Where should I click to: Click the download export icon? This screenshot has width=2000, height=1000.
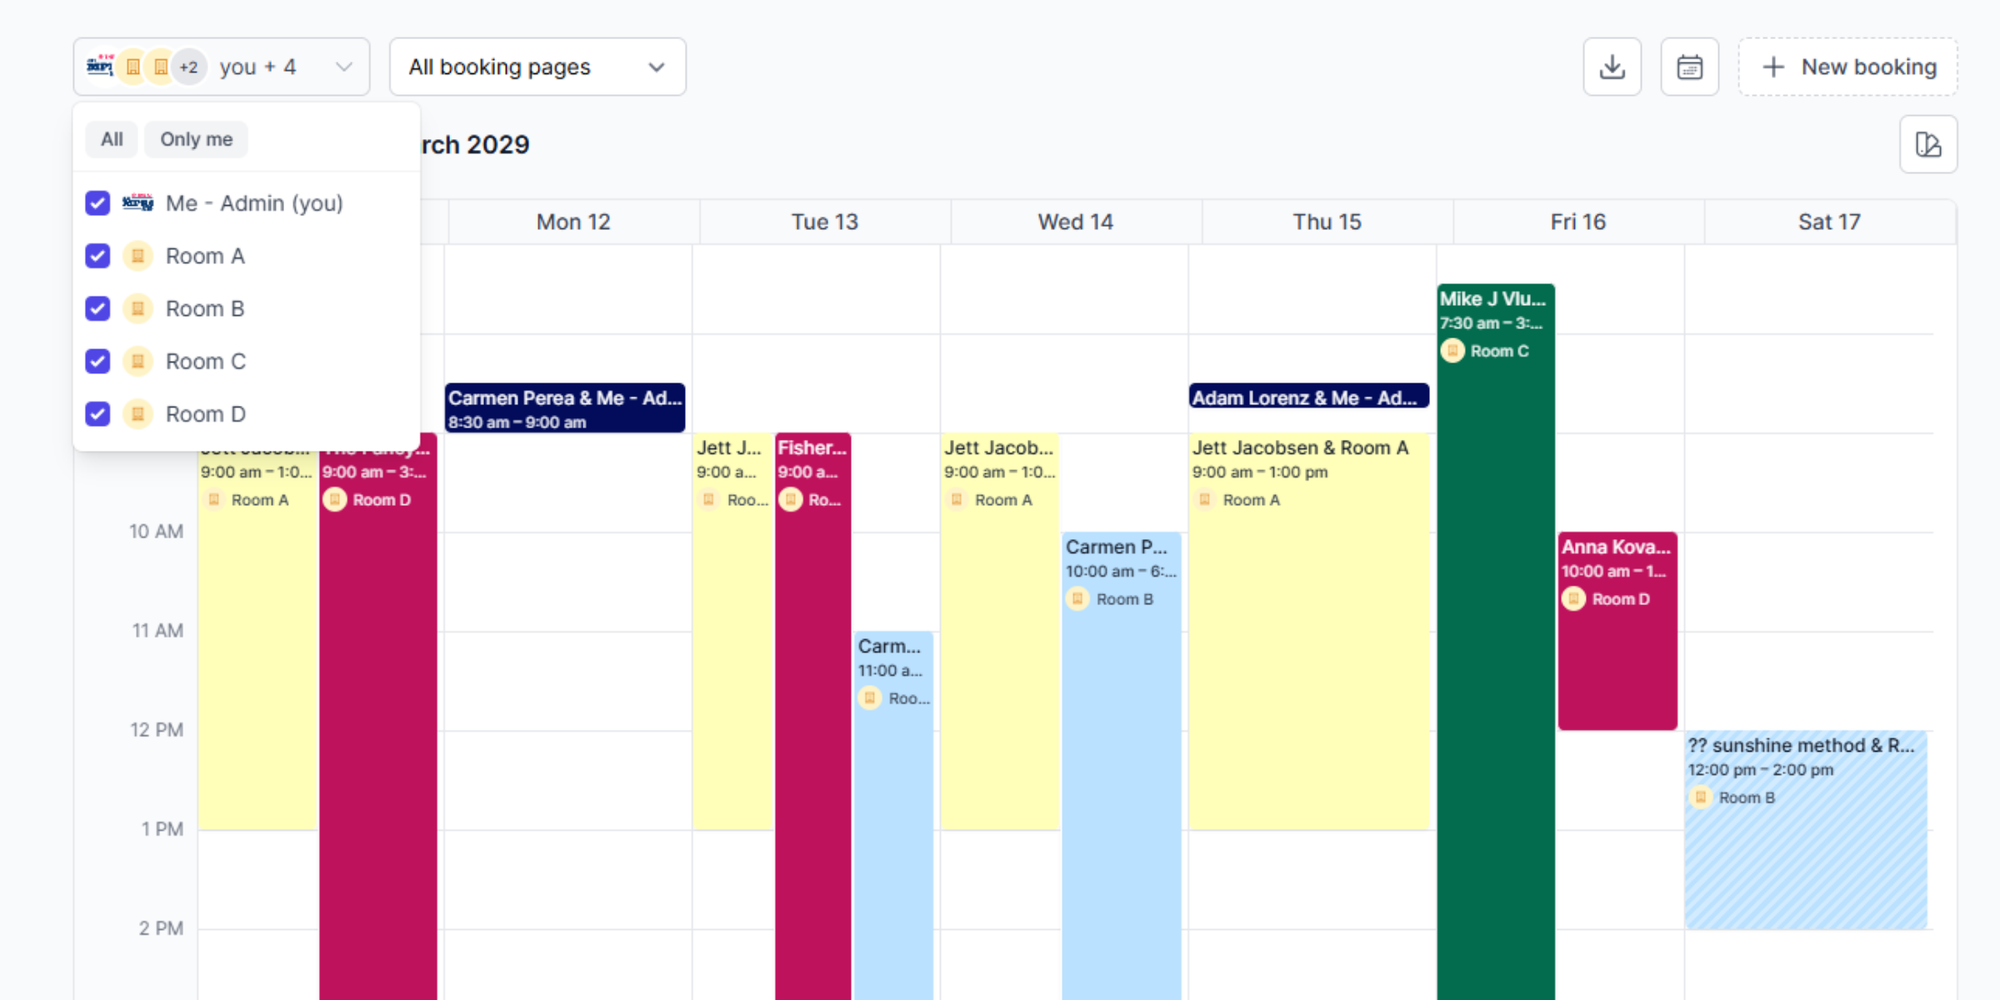[1612, 66]
